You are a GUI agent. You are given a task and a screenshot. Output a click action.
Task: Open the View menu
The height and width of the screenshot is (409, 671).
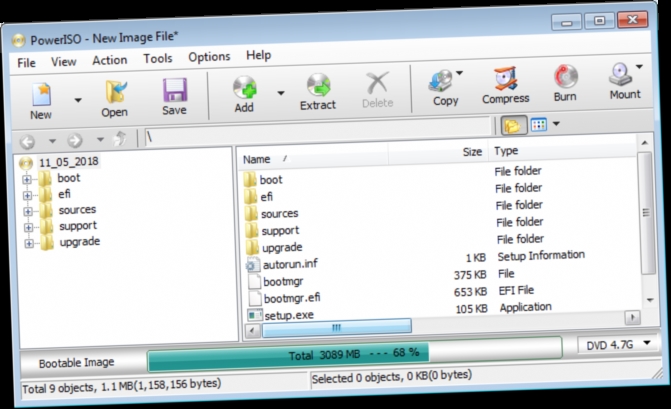64,62
